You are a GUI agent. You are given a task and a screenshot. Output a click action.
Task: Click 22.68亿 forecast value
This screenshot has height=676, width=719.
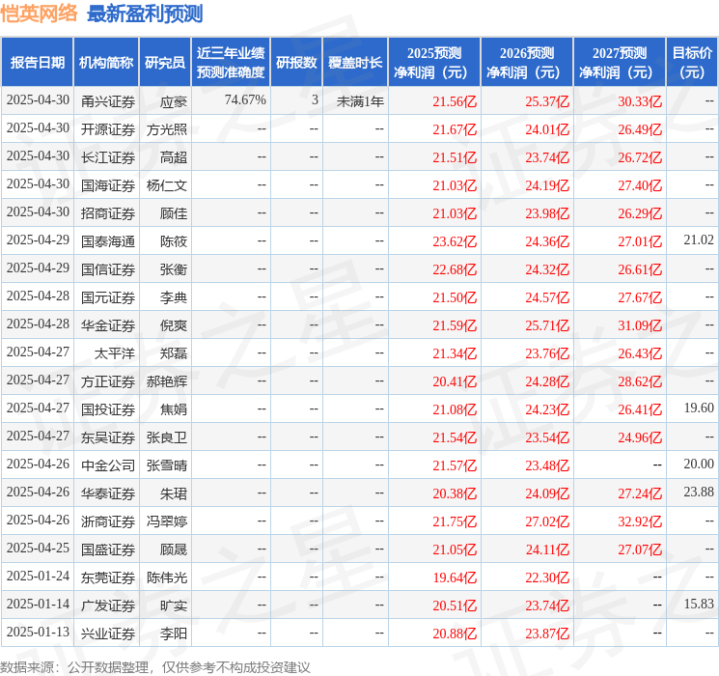coord(454,269)
